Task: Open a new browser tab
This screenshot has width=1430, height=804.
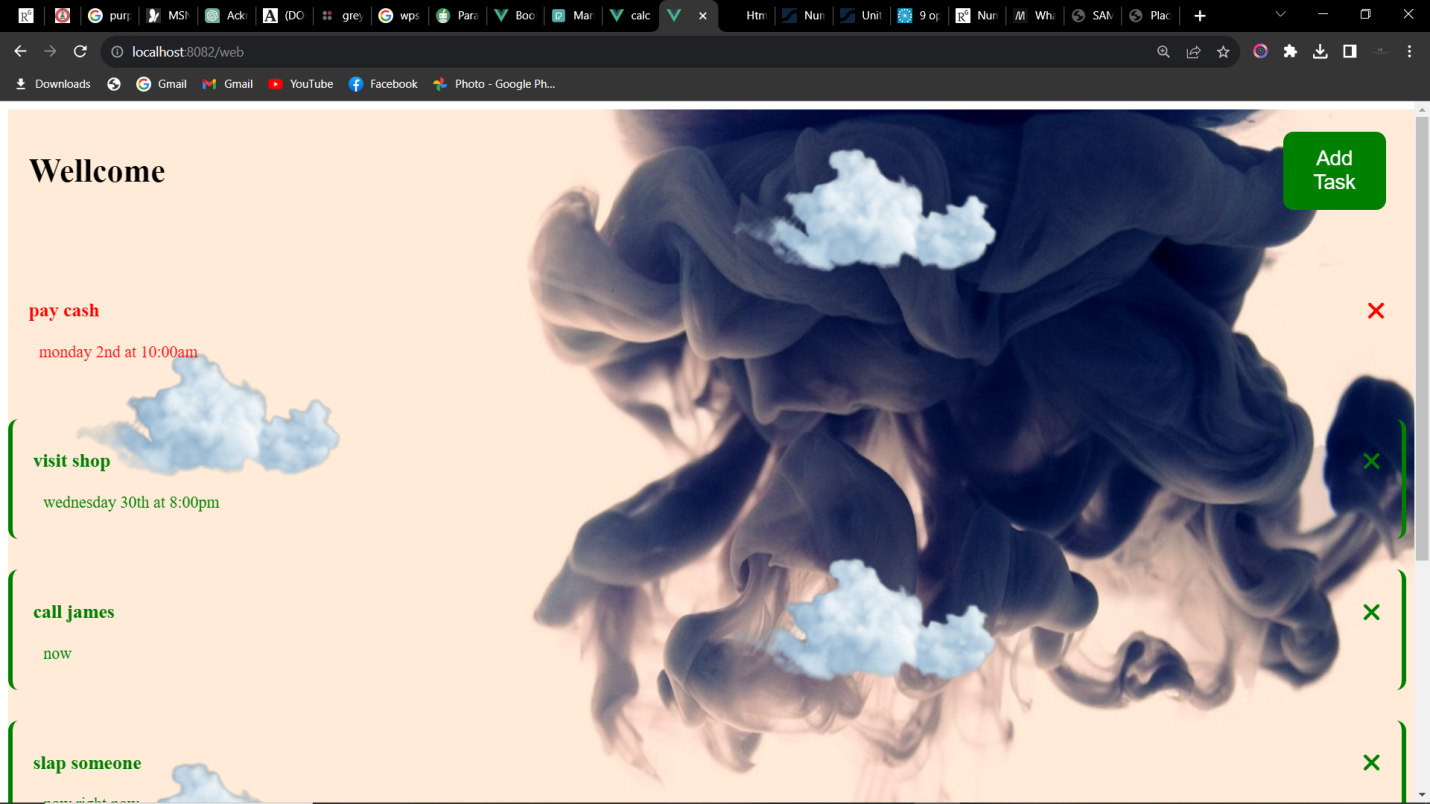Action: (x=1200, y=16)
